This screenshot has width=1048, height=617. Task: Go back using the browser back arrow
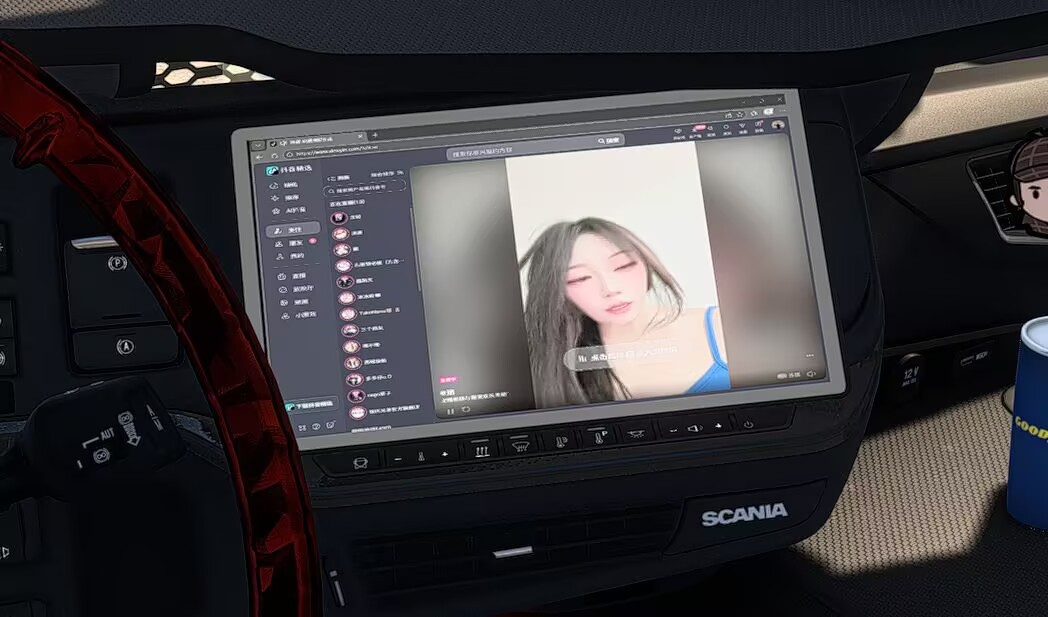[259, 156]
